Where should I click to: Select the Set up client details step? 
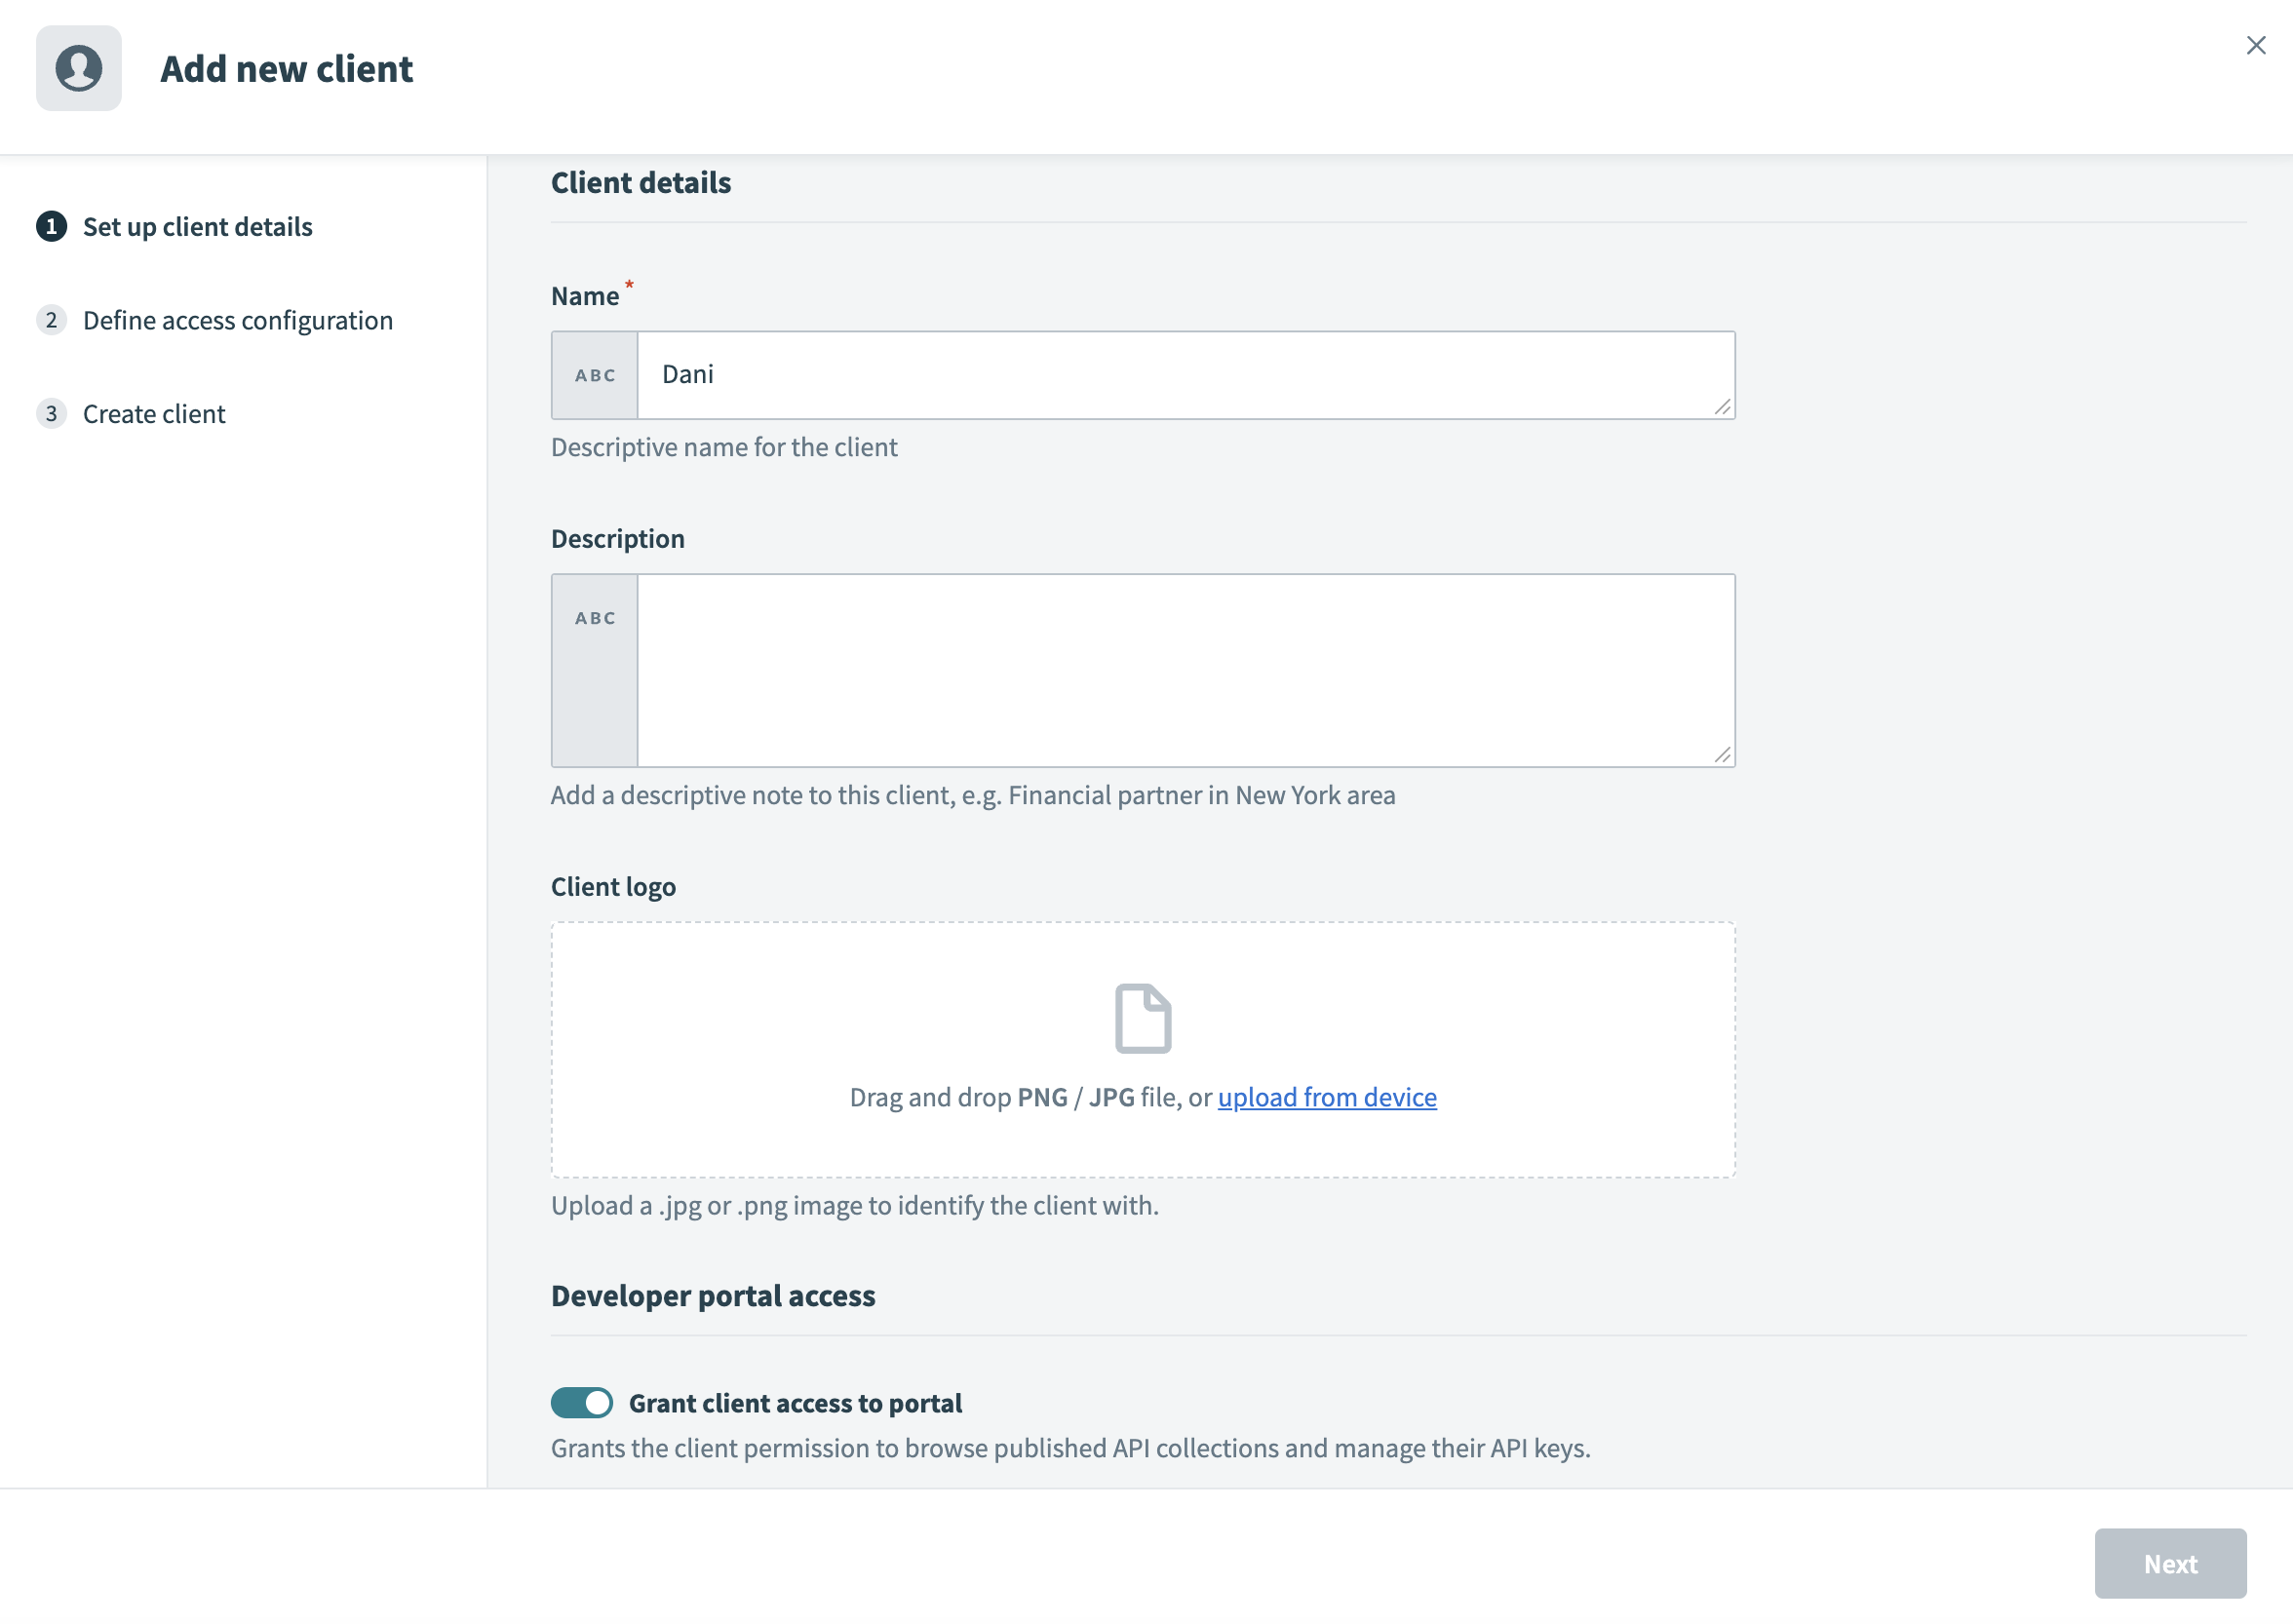198,227
